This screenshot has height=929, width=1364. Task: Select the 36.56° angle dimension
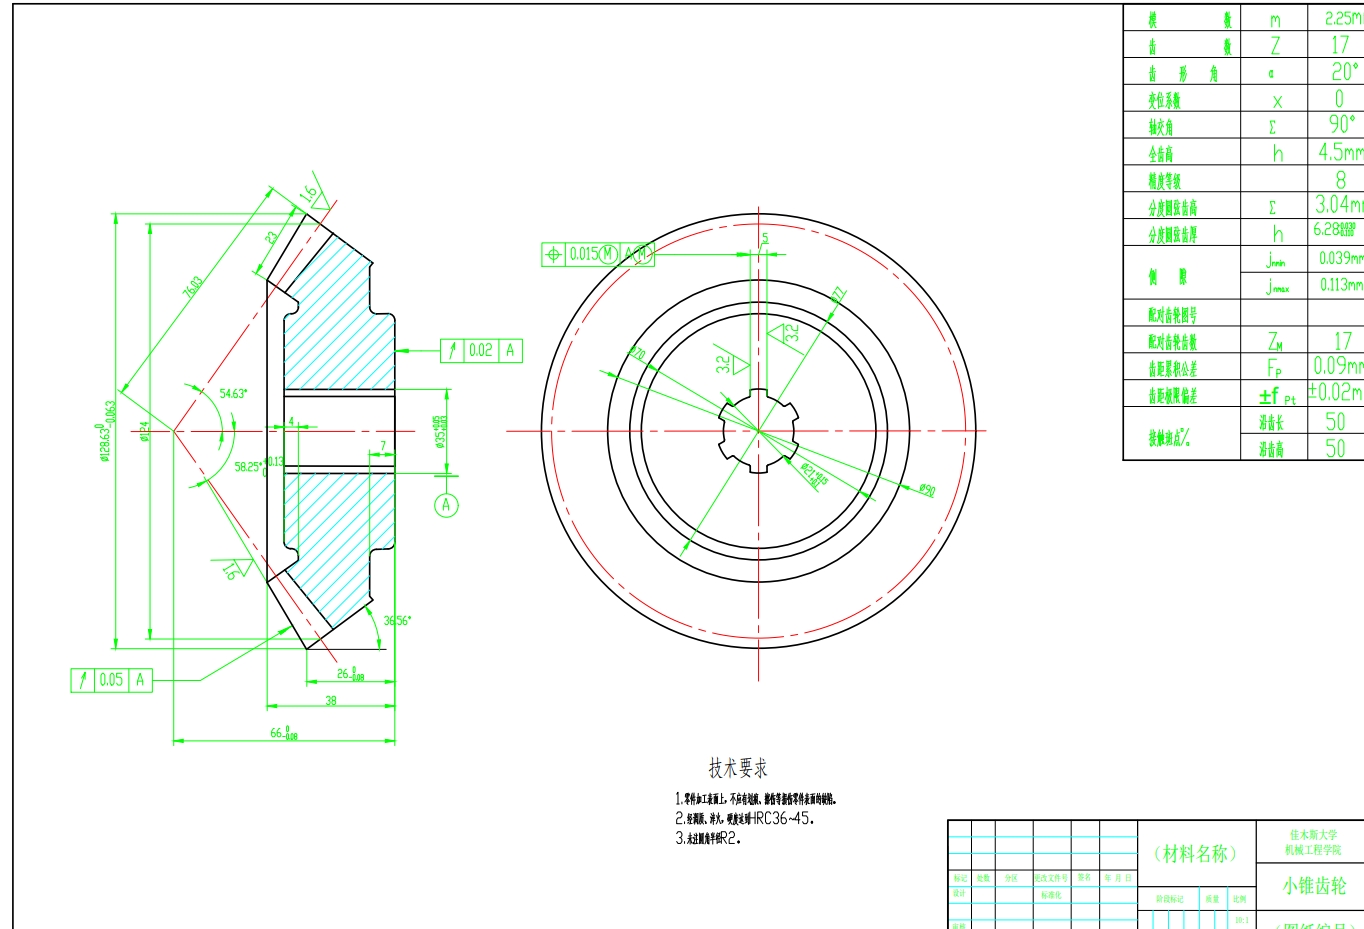[x=397, y=621]
